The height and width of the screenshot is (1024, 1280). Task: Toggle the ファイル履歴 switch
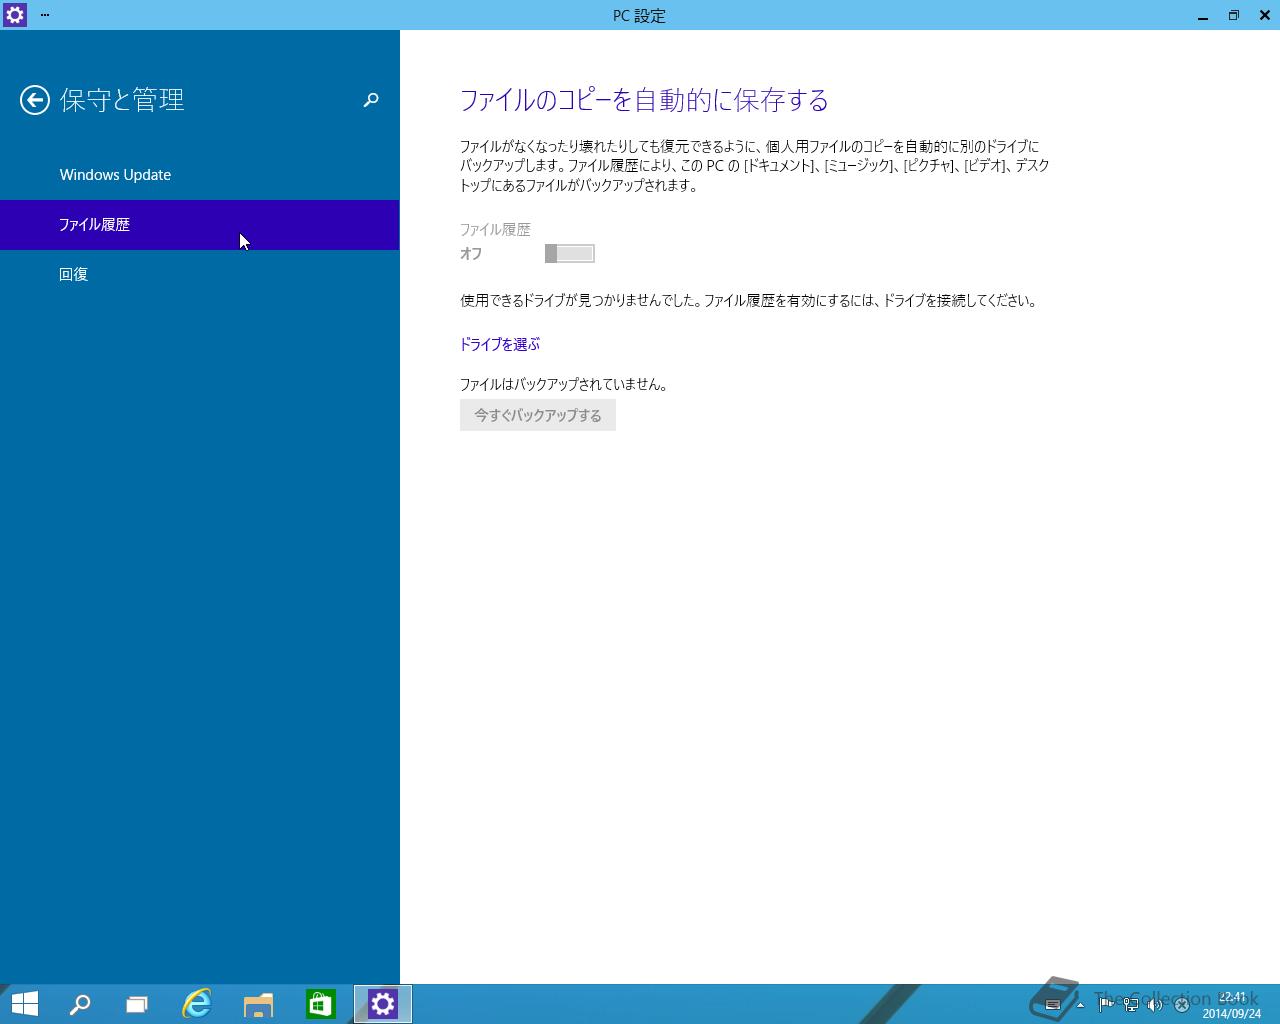click(x=570, y=254)
